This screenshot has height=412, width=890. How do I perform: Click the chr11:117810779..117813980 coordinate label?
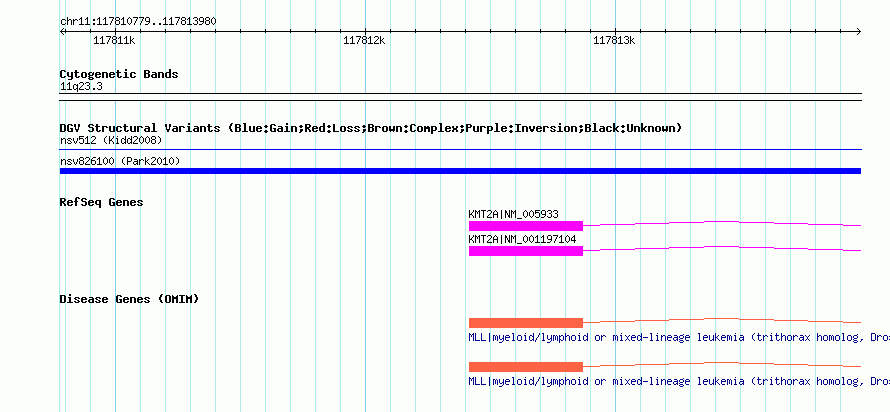pos(138,21)
